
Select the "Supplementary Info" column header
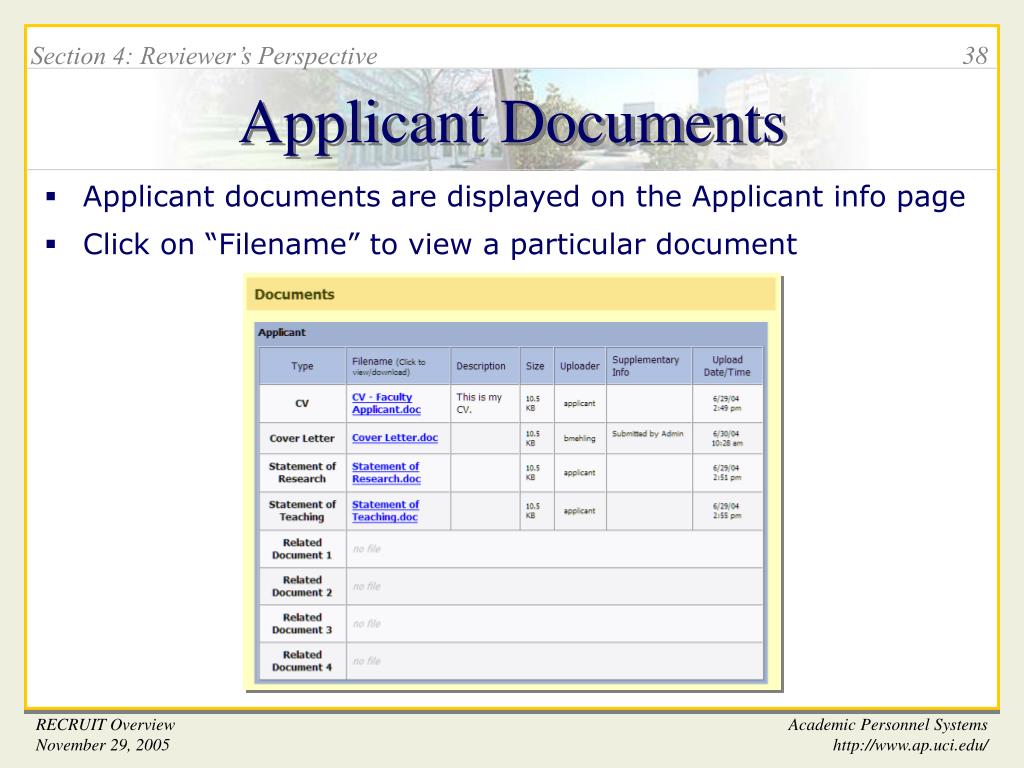pyautogui.click(x=649, y=366)
